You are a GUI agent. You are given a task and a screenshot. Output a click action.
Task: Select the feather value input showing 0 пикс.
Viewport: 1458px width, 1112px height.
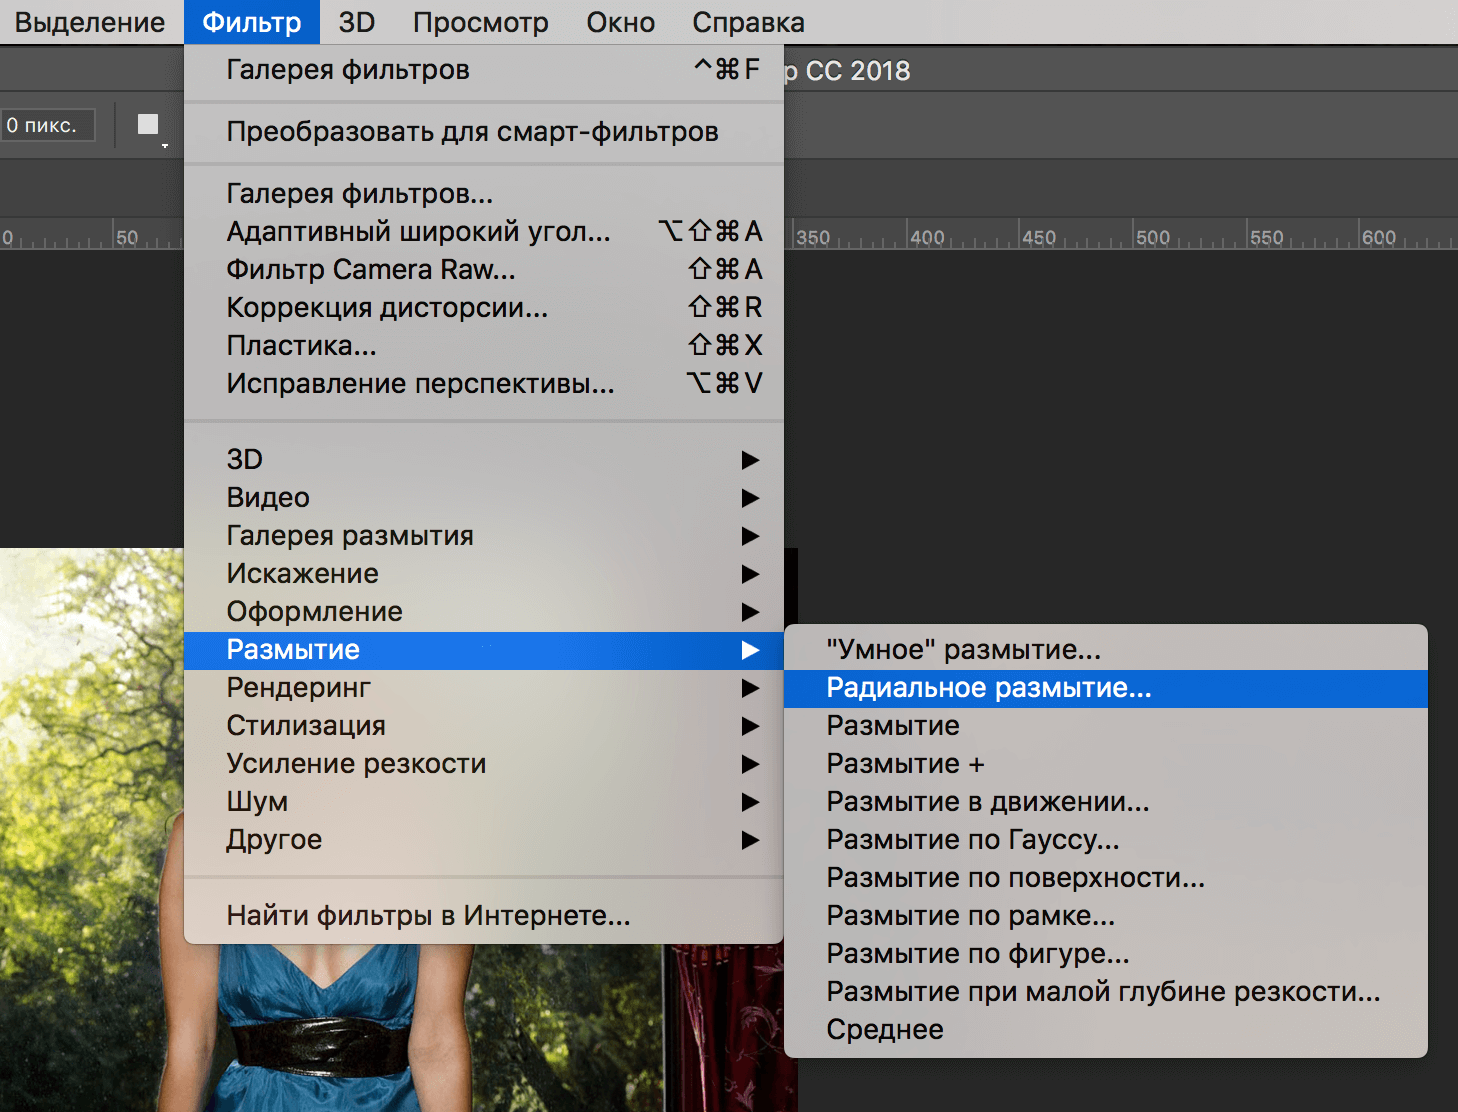(47, 123)
